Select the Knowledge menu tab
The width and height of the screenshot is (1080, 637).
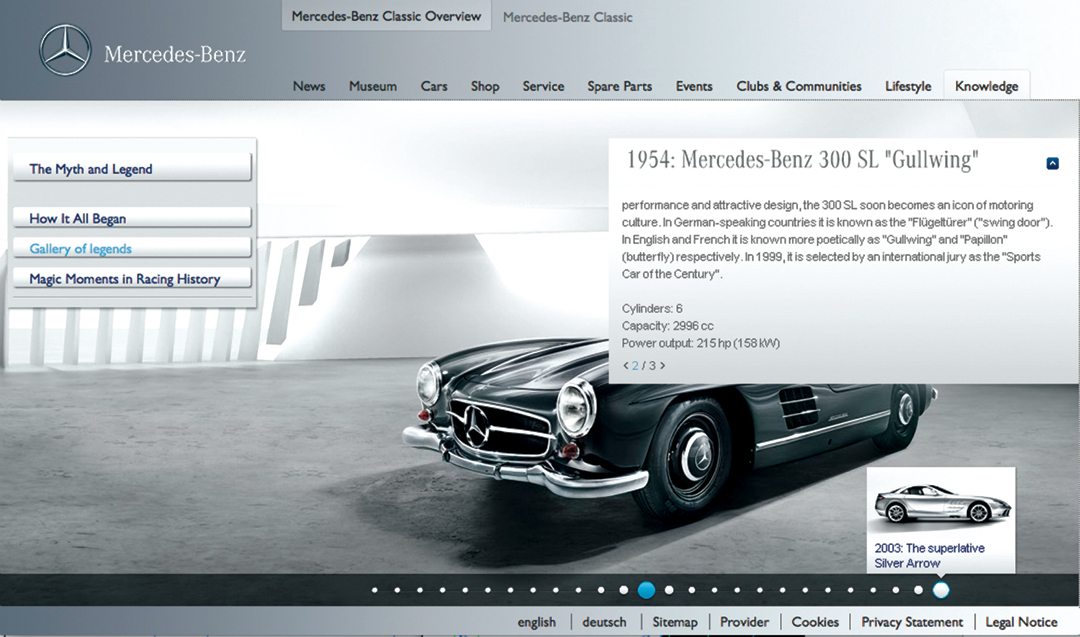pyautogui.click(x=986, y=85)
